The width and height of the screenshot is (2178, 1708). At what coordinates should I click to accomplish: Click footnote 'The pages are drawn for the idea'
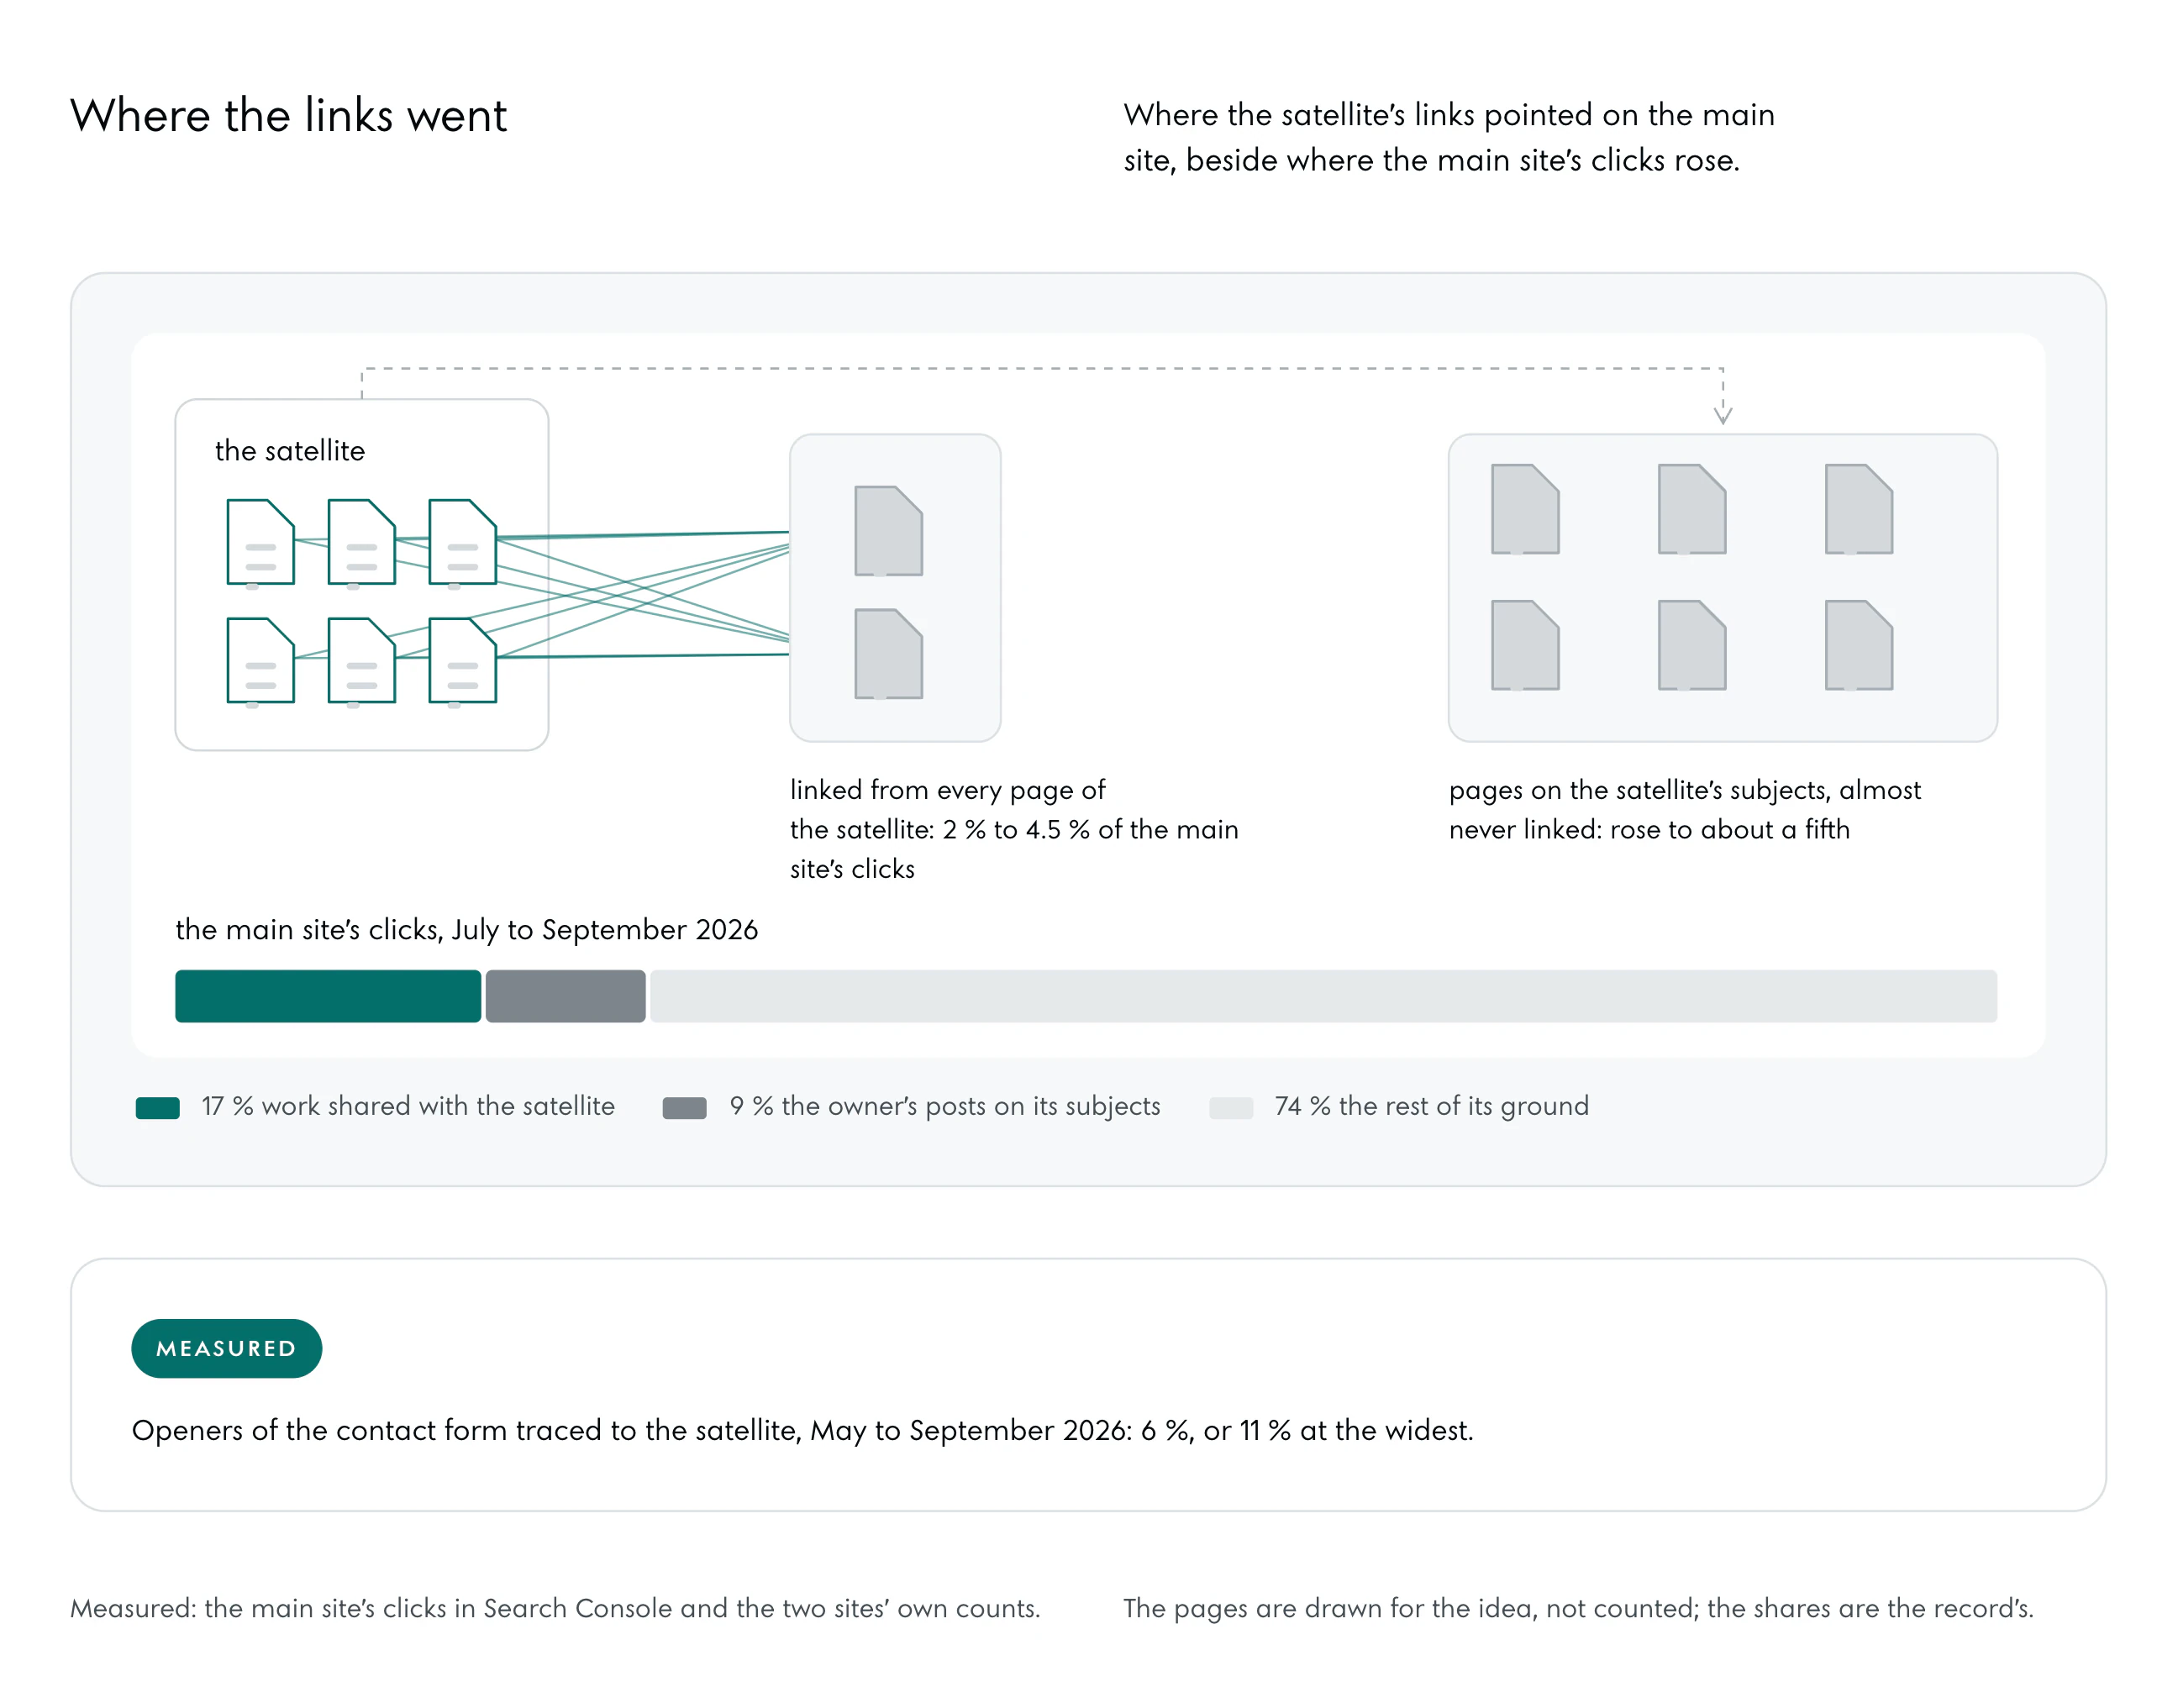1578,1608
